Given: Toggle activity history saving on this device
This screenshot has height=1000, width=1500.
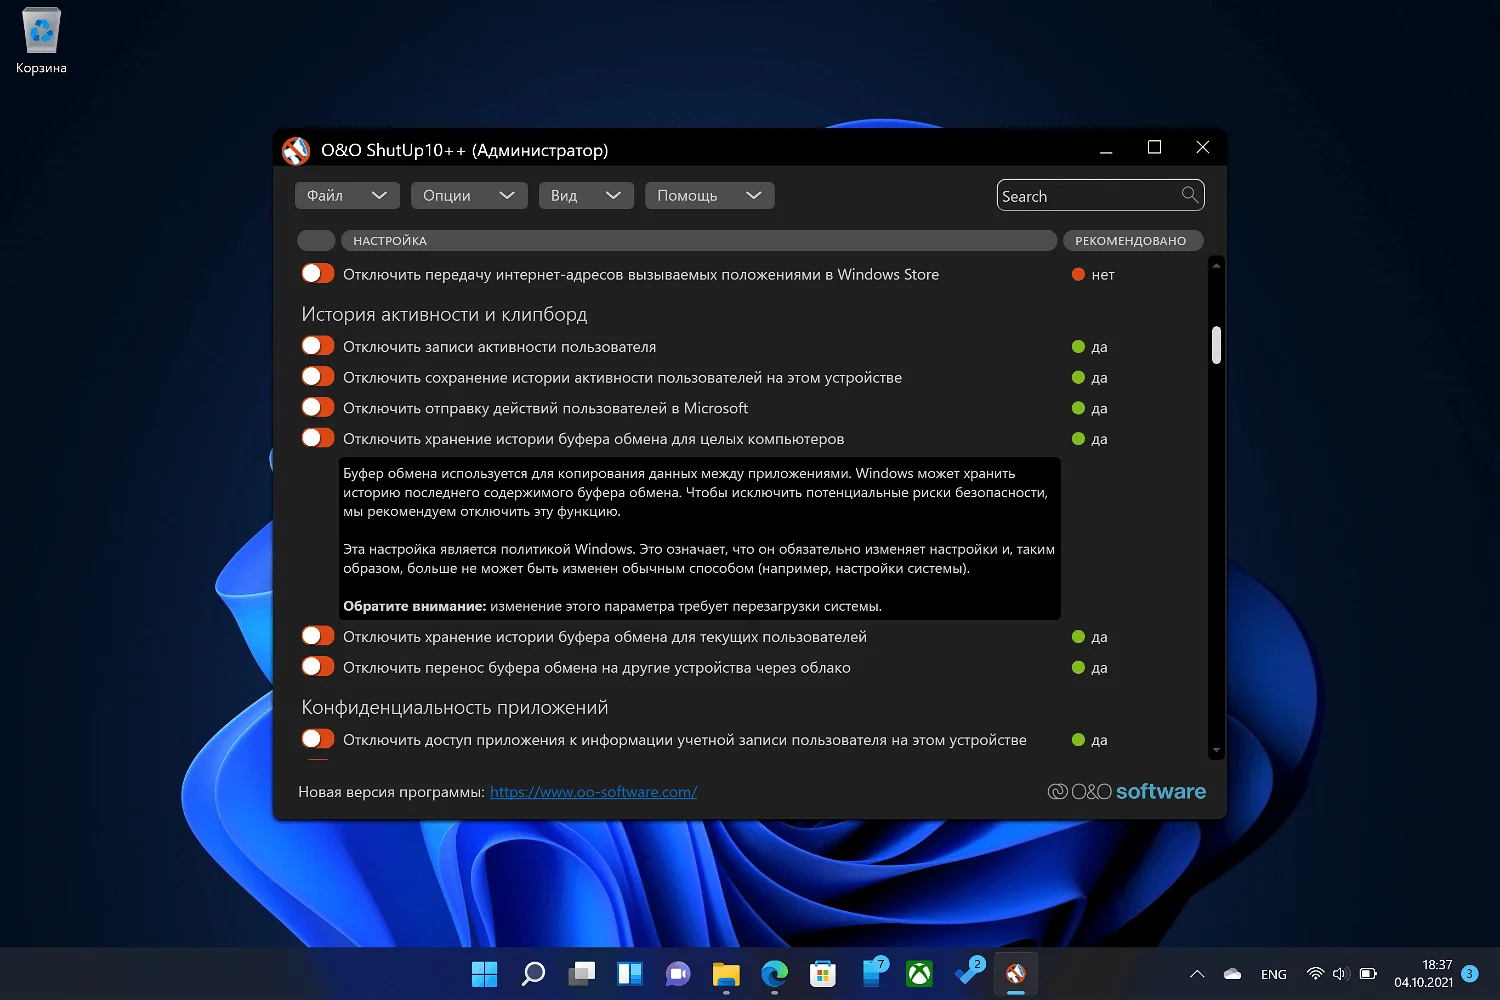Looking at the screenshot, I should 318,376.
